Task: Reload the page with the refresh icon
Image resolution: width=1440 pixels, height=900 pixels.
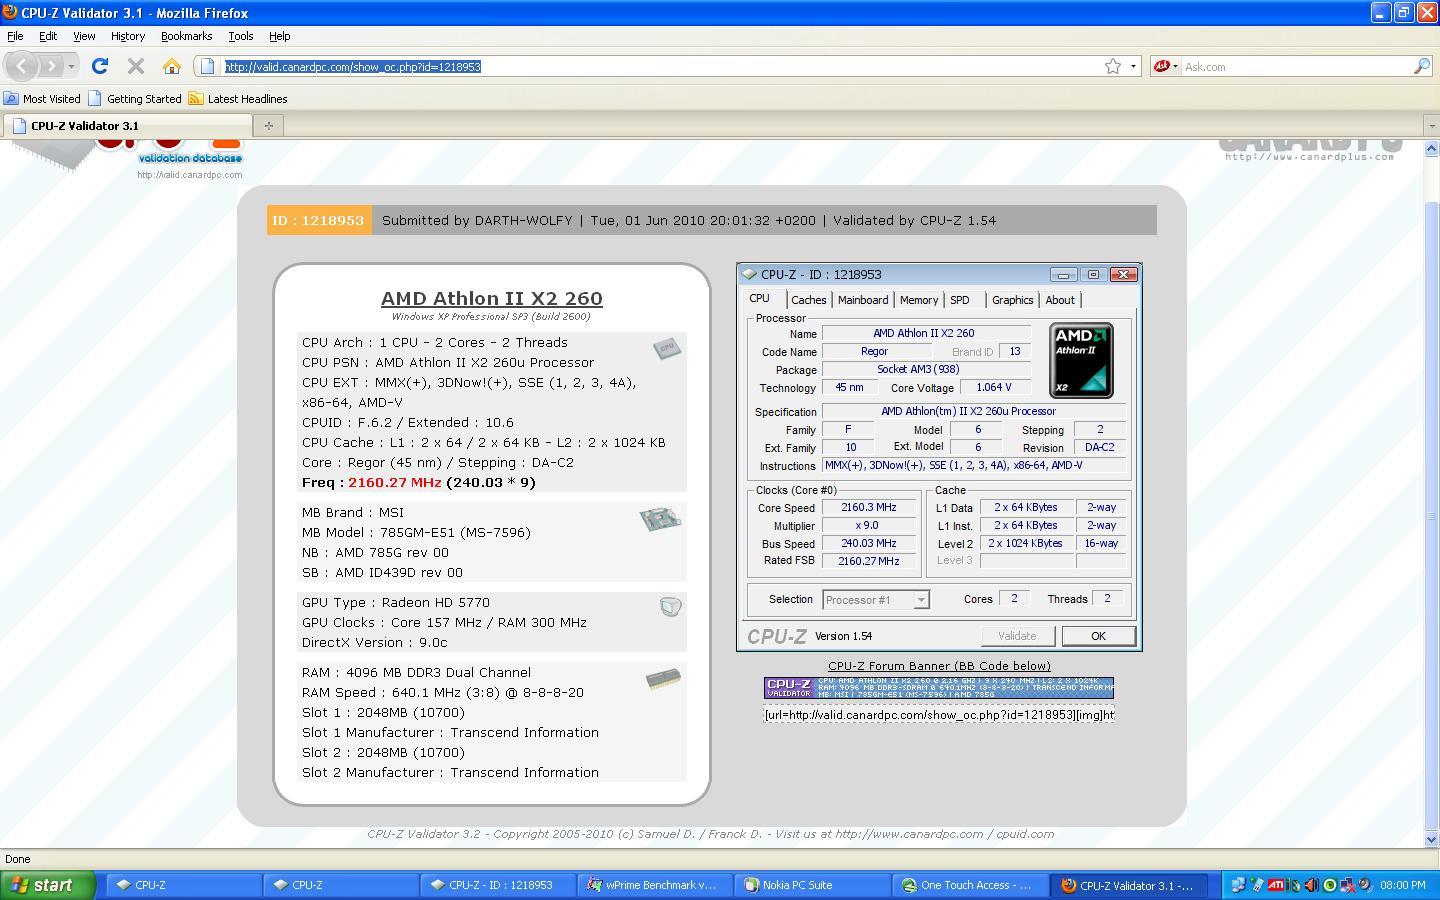Action: [99, 66]
